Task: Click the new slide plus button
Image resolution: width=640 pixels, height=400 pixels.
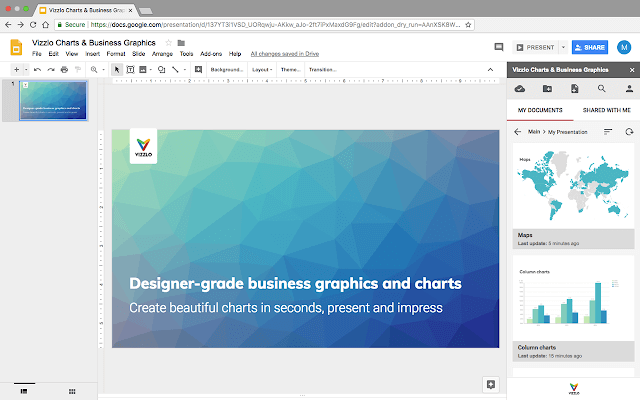Action: tap(16, 70)
